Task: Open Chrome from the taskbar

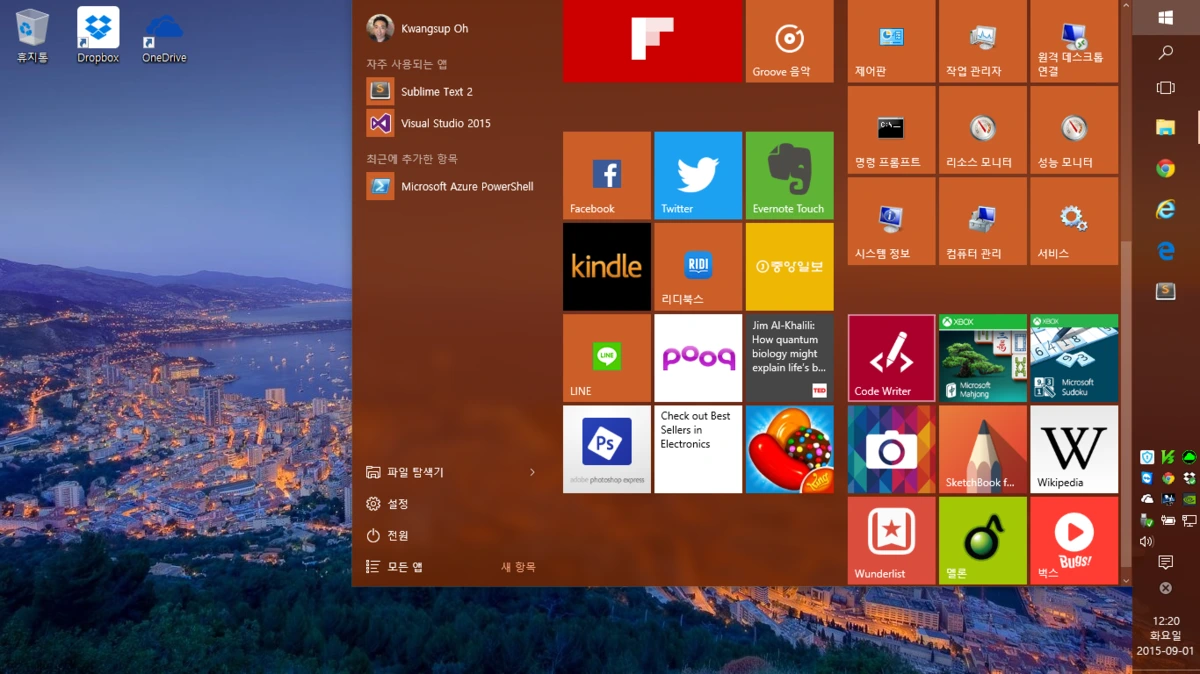Action: (1166, 168)
